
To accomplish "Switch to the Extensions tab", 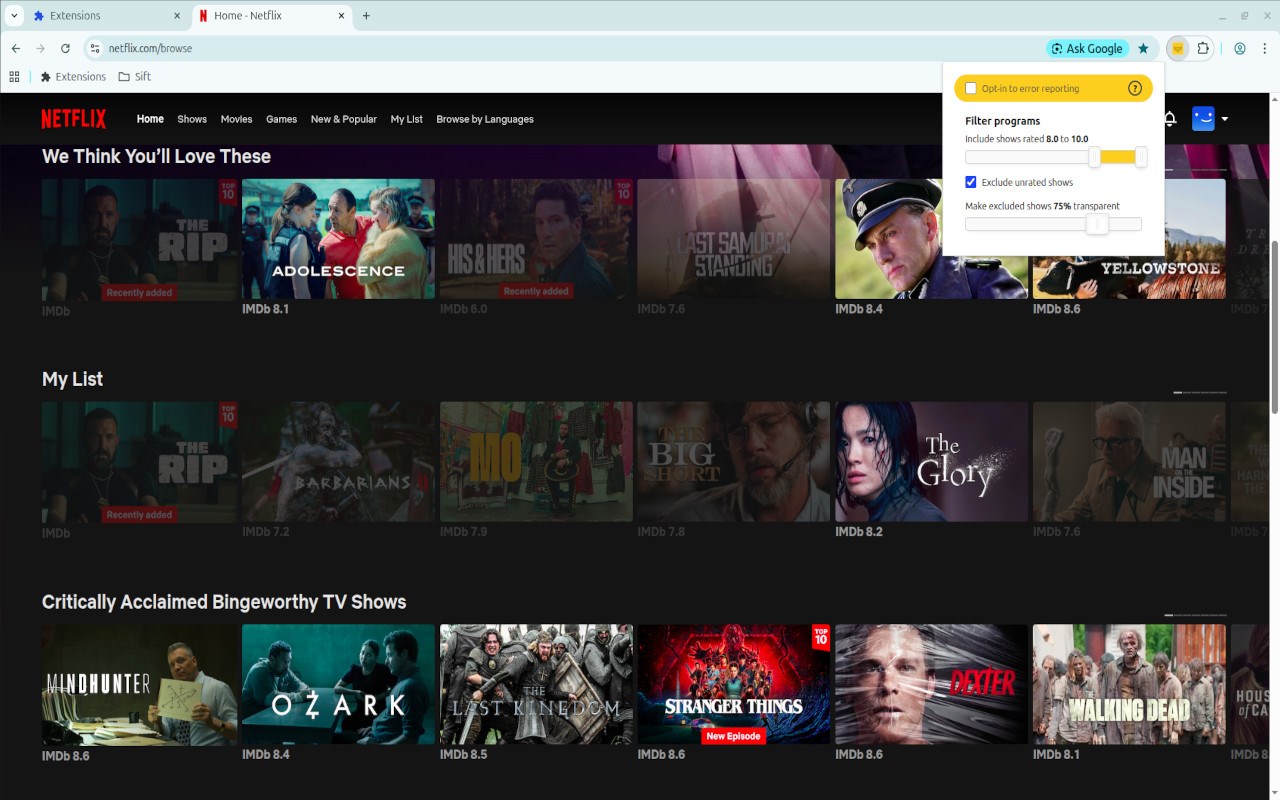I will click(106, 16).
